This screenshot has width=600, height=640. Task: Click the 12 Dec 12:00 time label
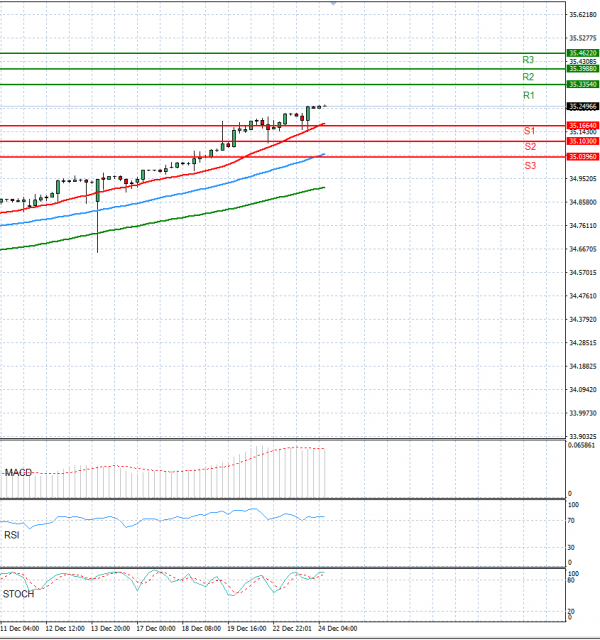(65, 629)
